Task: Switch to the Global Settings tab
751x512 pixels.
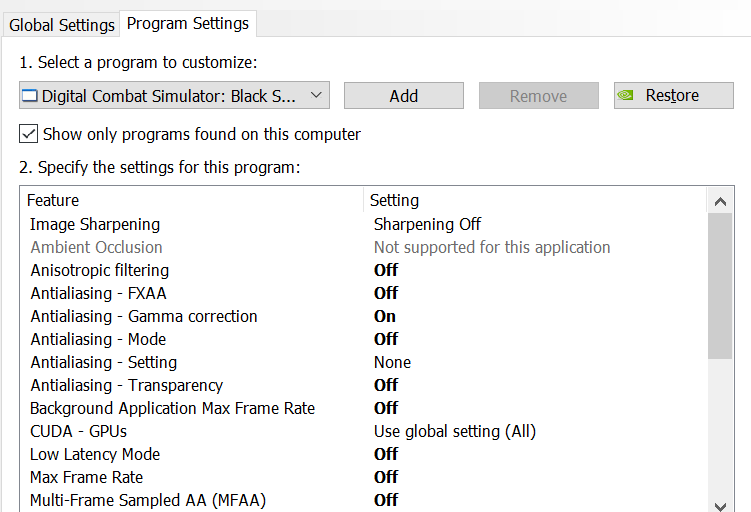Action: tap(62, 25)
